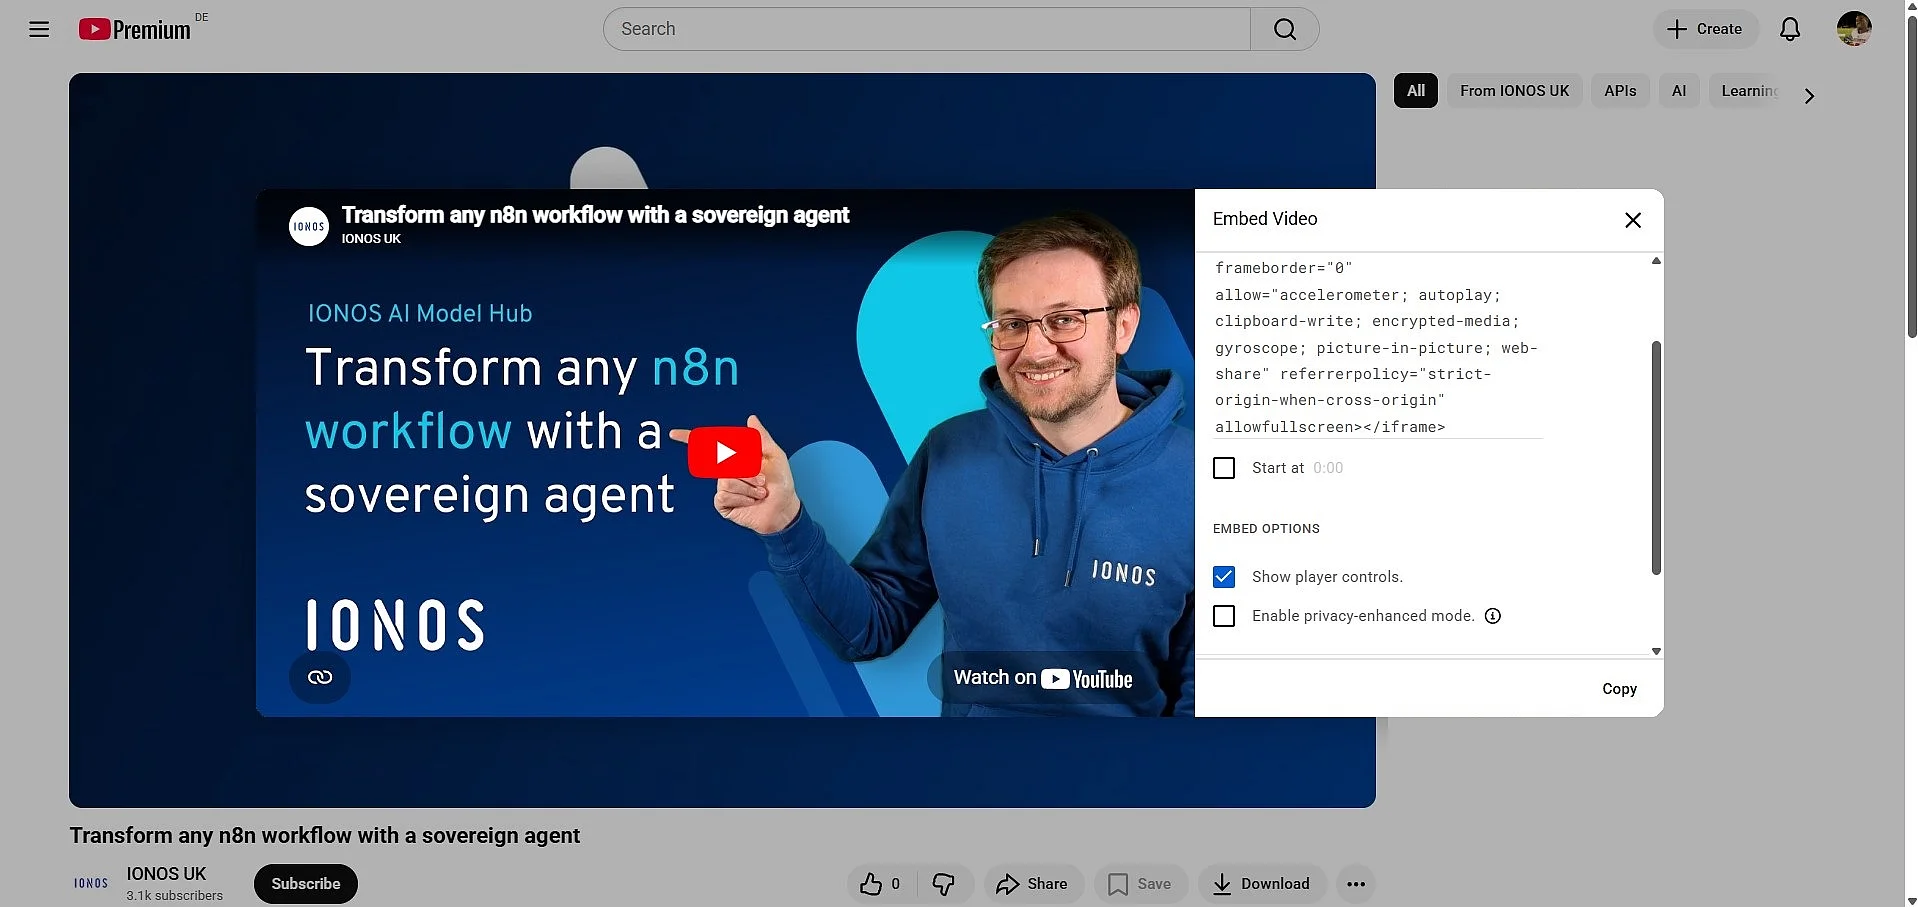
Task: Select the All filter chip
Action: (x=1416, y=91)
